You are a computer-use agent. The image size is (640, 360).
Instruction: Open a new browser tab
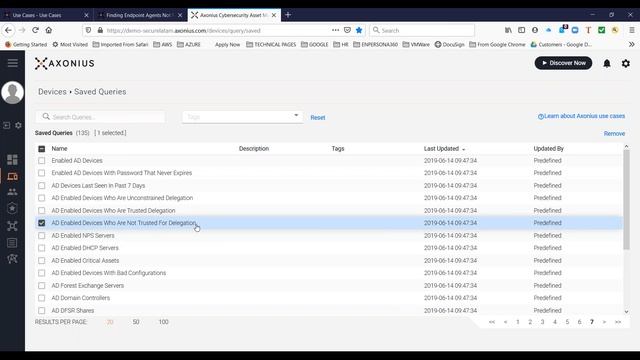[x=288, y=15]
